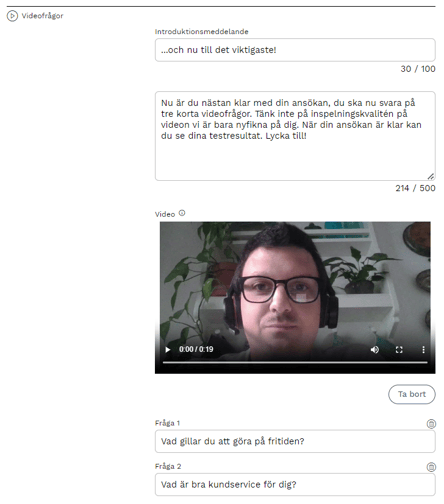Image resolution: width=444 pixels, height=504 pixels.
Task: Remove Fråga 2 using its trash icon
Action: [x=431, y=467]
